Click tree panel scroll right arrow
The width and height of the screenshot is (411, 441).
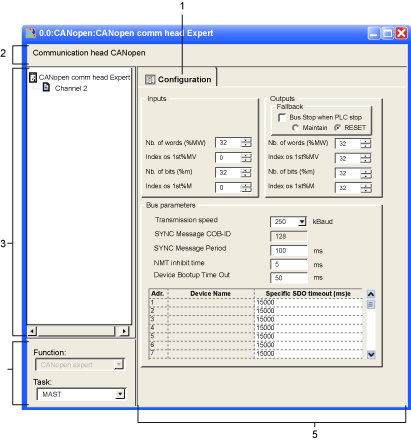pyautogui.click(x=124, y=331)
